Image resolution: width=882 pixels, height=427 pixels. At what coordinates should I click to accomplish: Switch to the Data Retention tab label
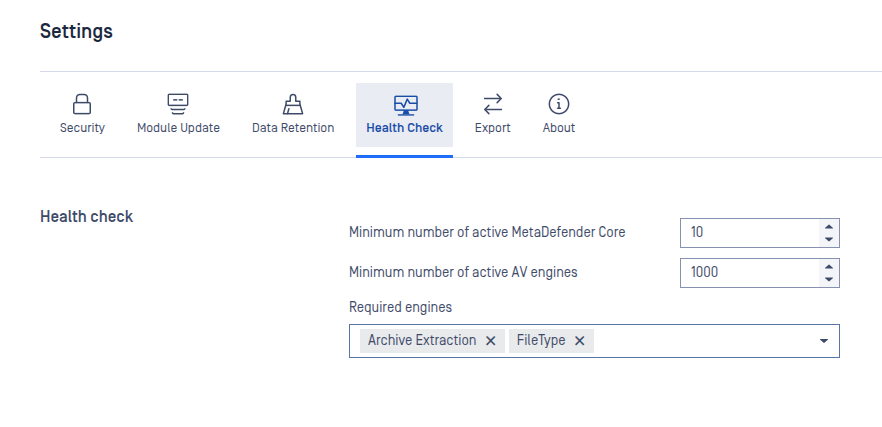[293, 128]
